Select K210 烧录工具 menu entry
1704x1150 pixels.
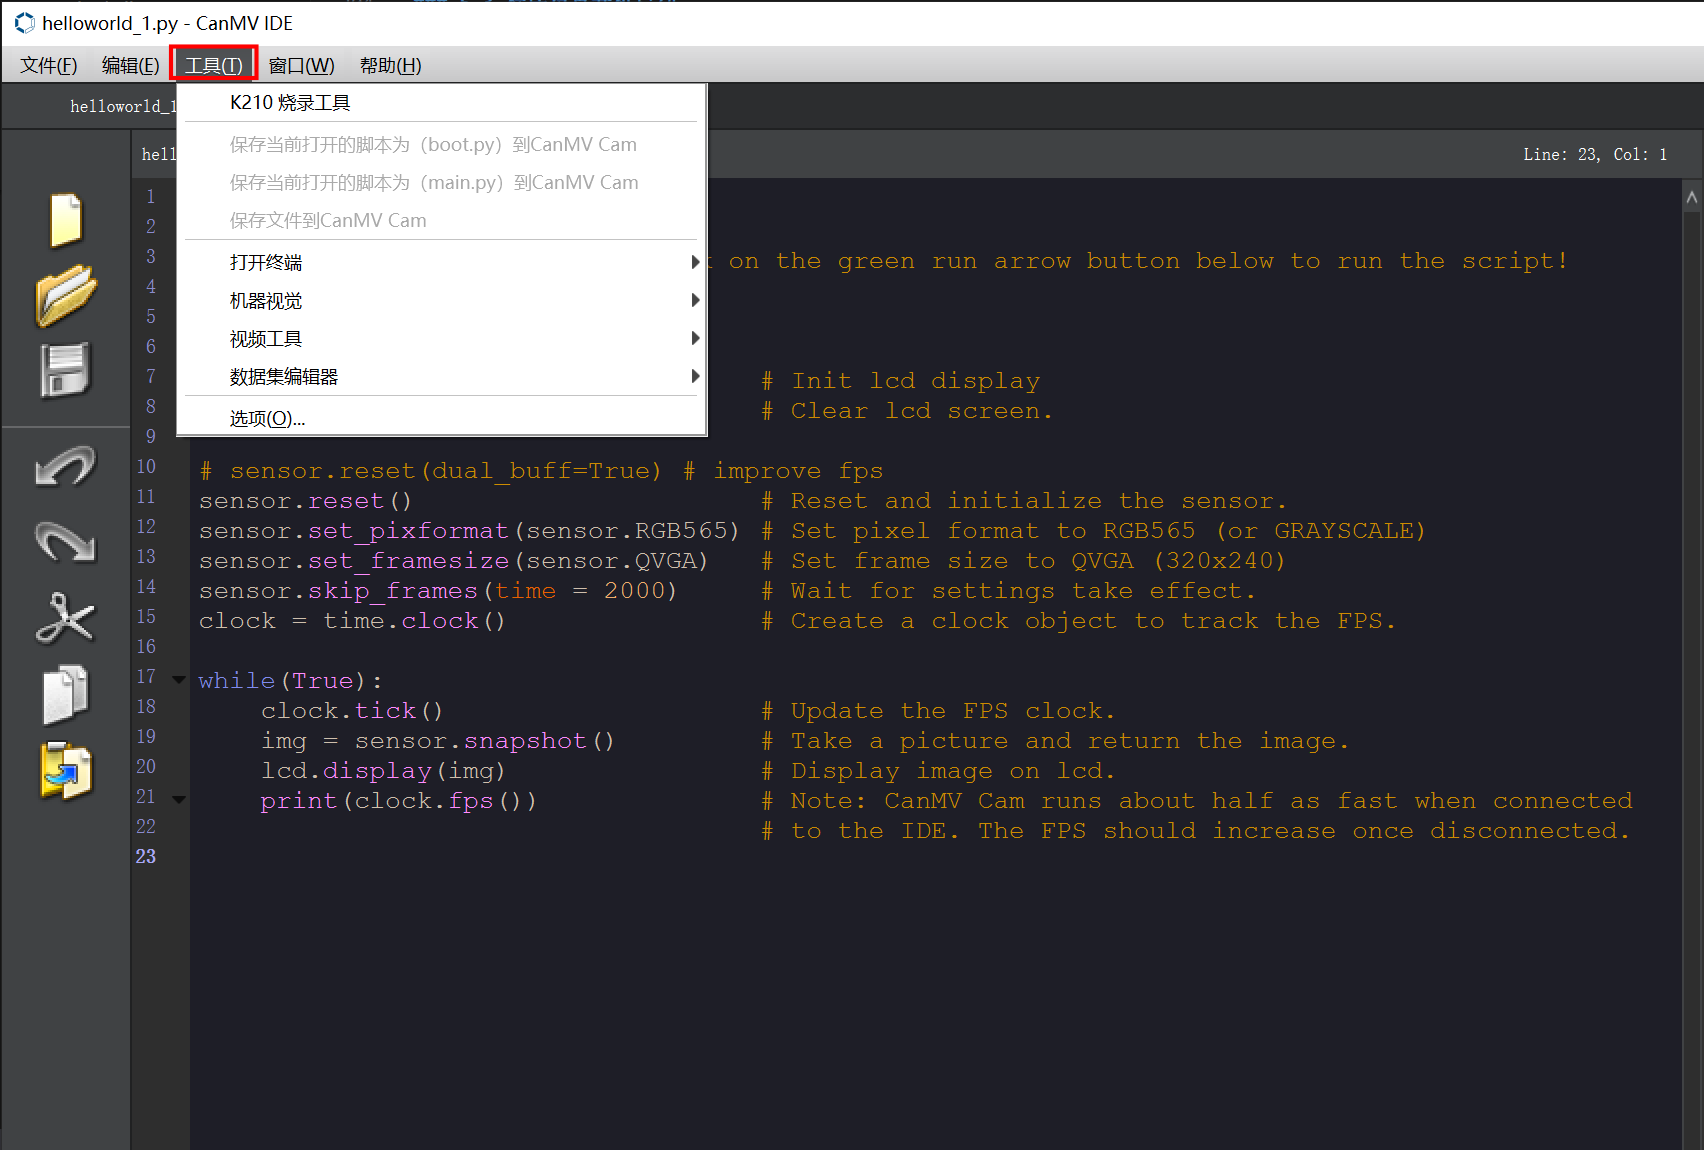pos(441,103)
